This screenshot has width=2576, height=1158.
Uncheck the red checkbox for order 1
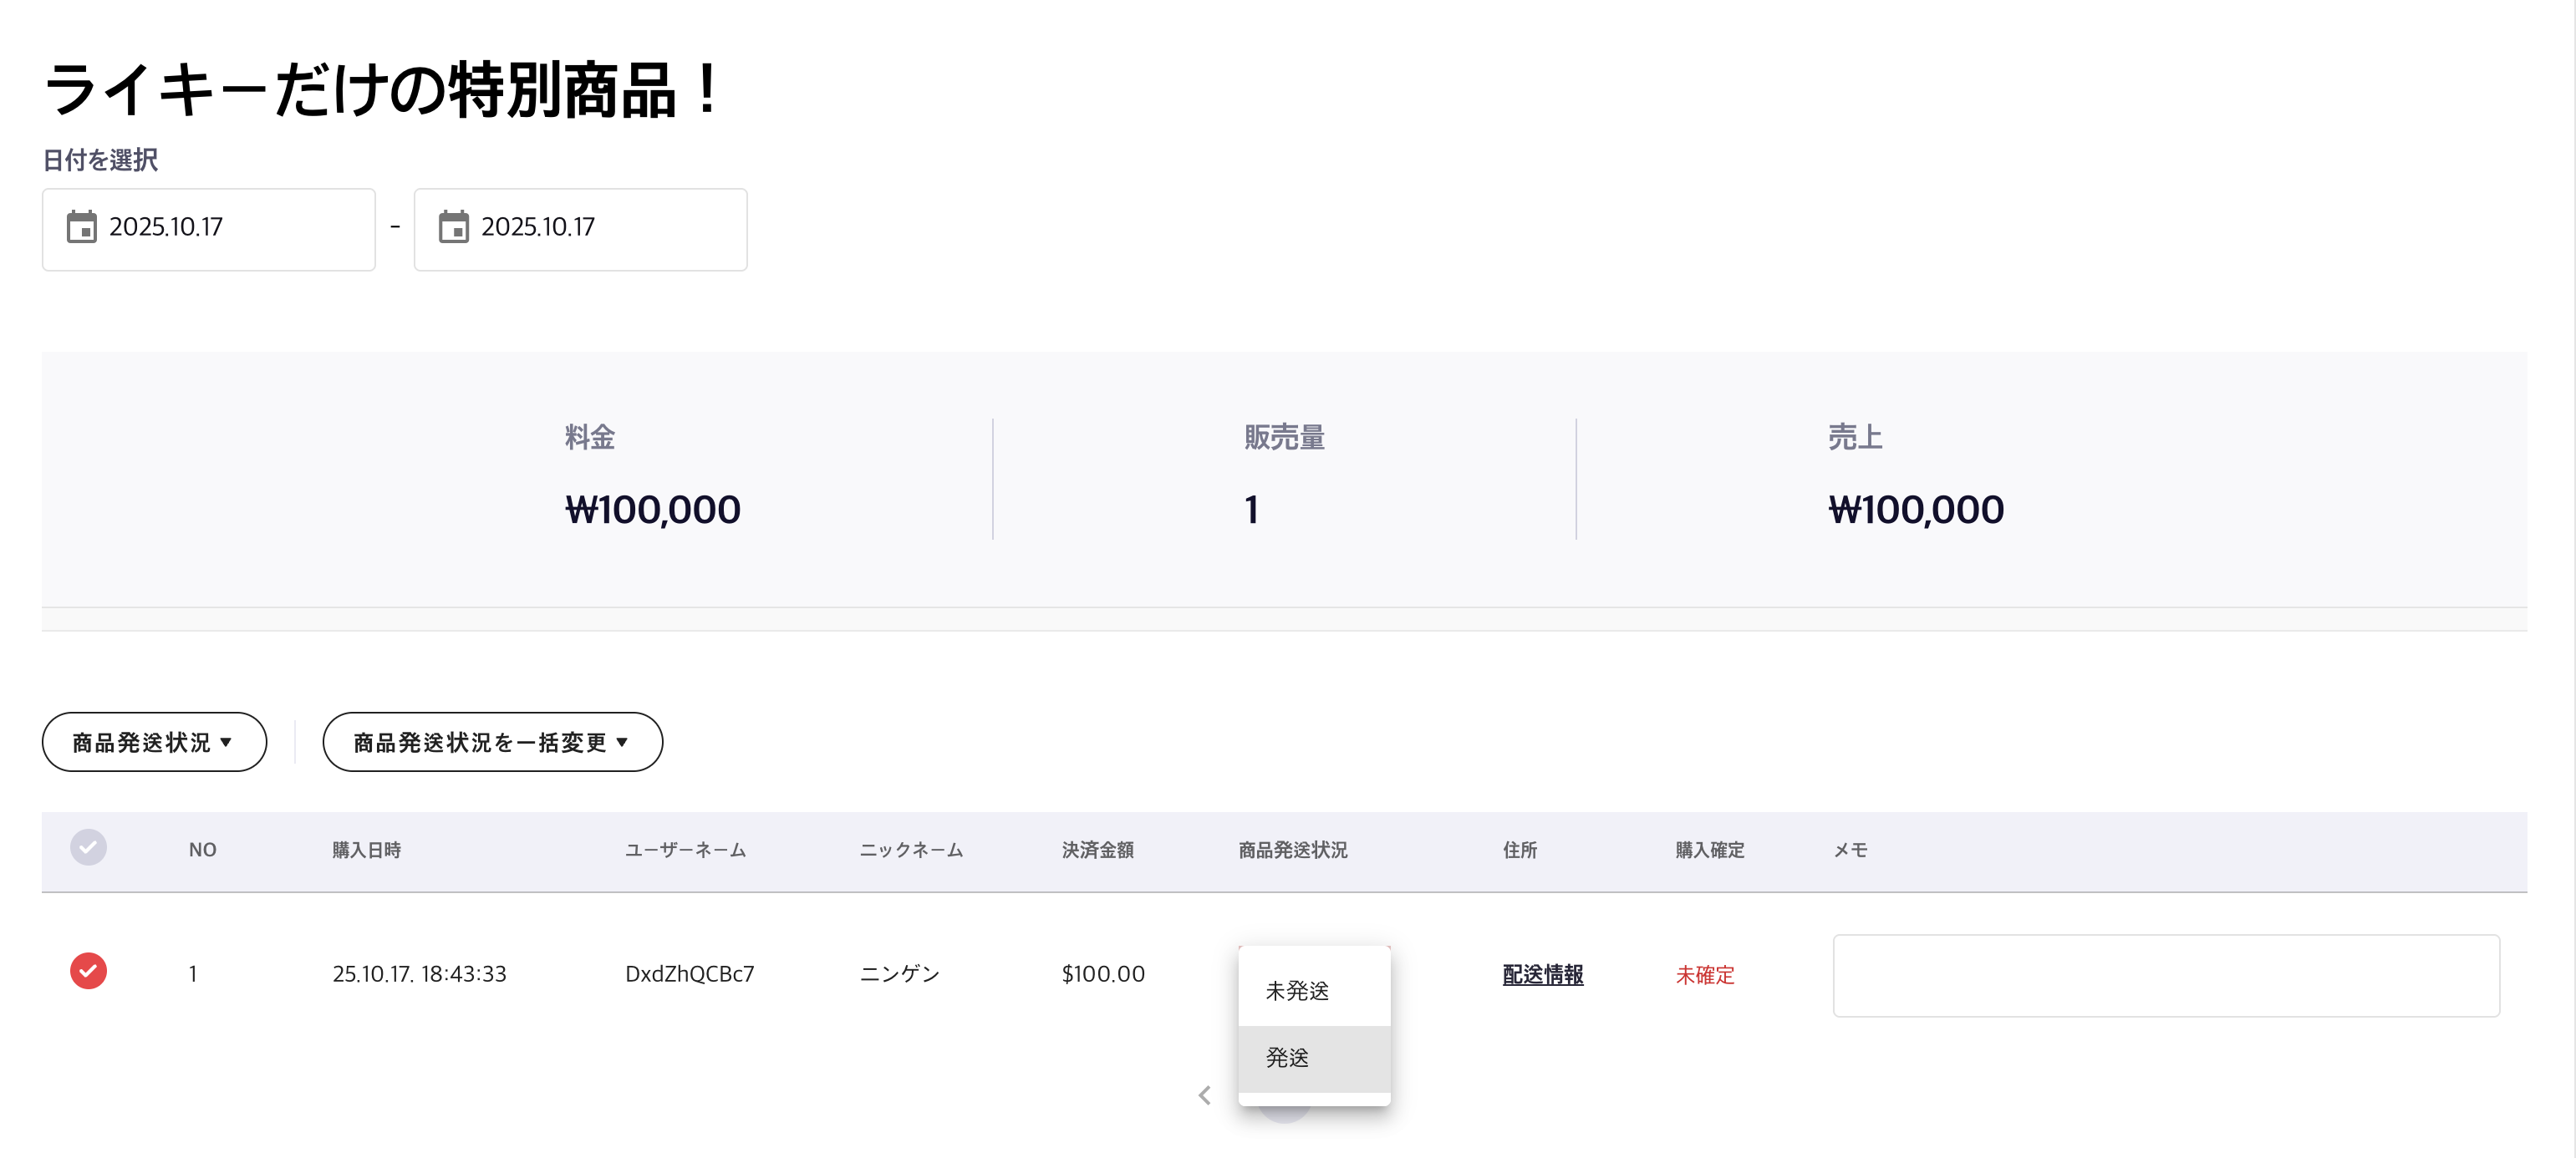coord(88,971)
